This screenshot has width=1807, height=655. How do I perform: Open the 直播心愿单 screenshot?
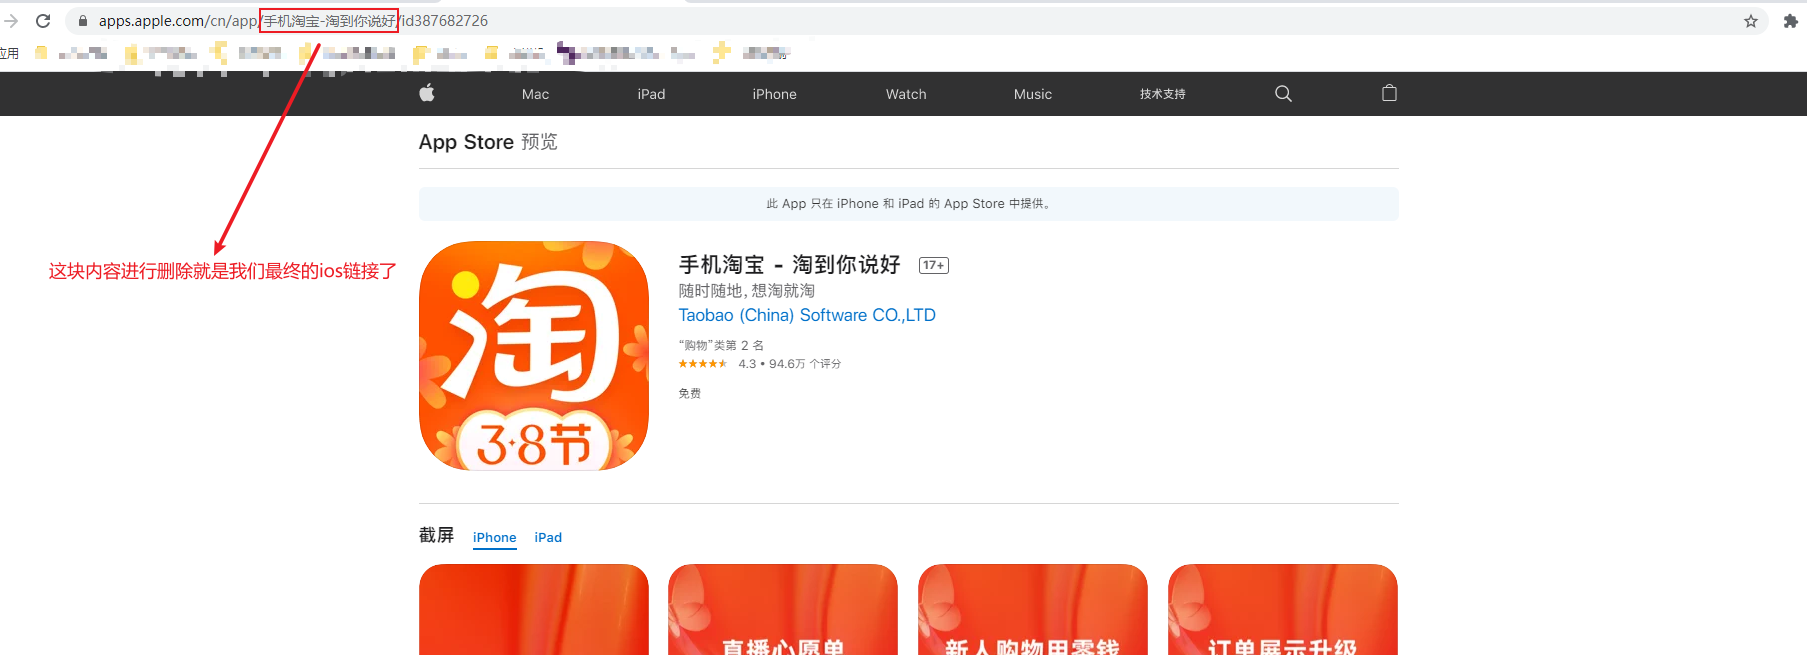tap(783, 609)
